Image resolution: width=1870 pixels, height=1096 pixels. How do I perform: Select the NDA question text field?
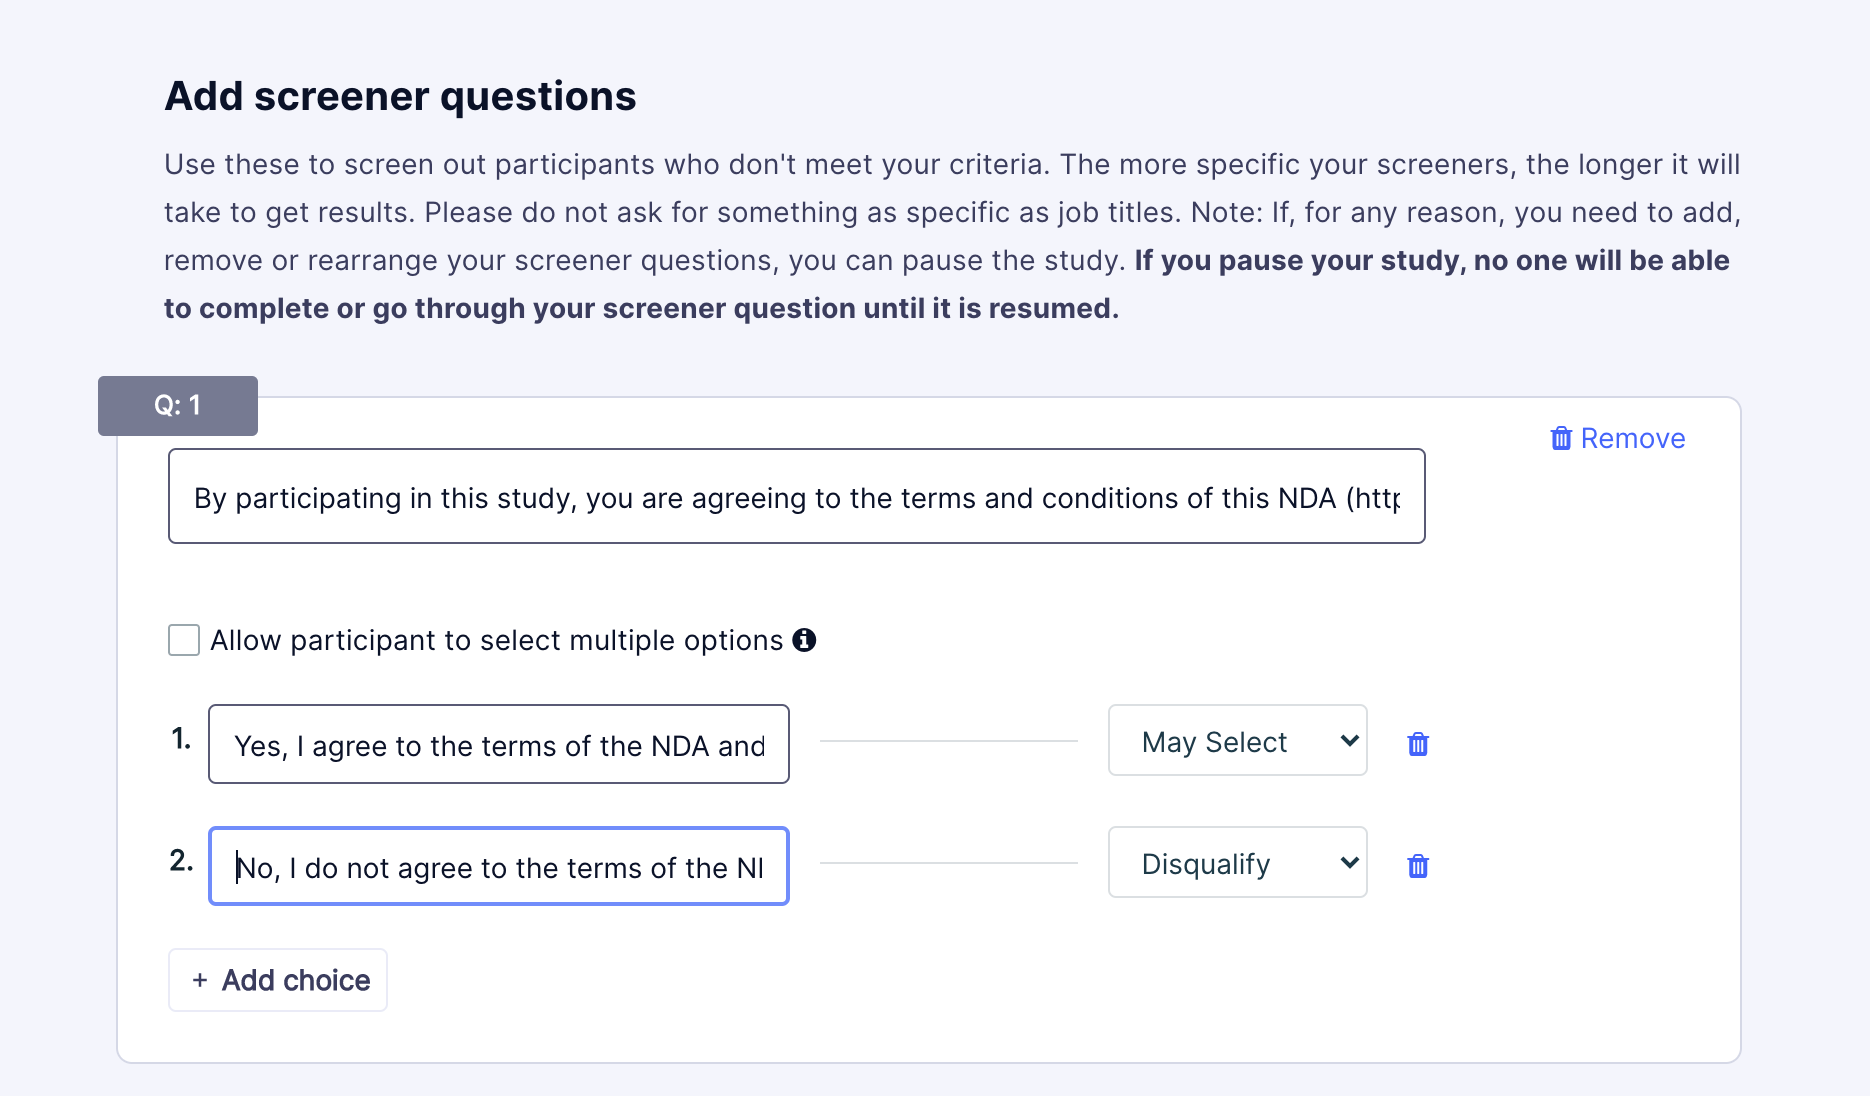point(796,496)
